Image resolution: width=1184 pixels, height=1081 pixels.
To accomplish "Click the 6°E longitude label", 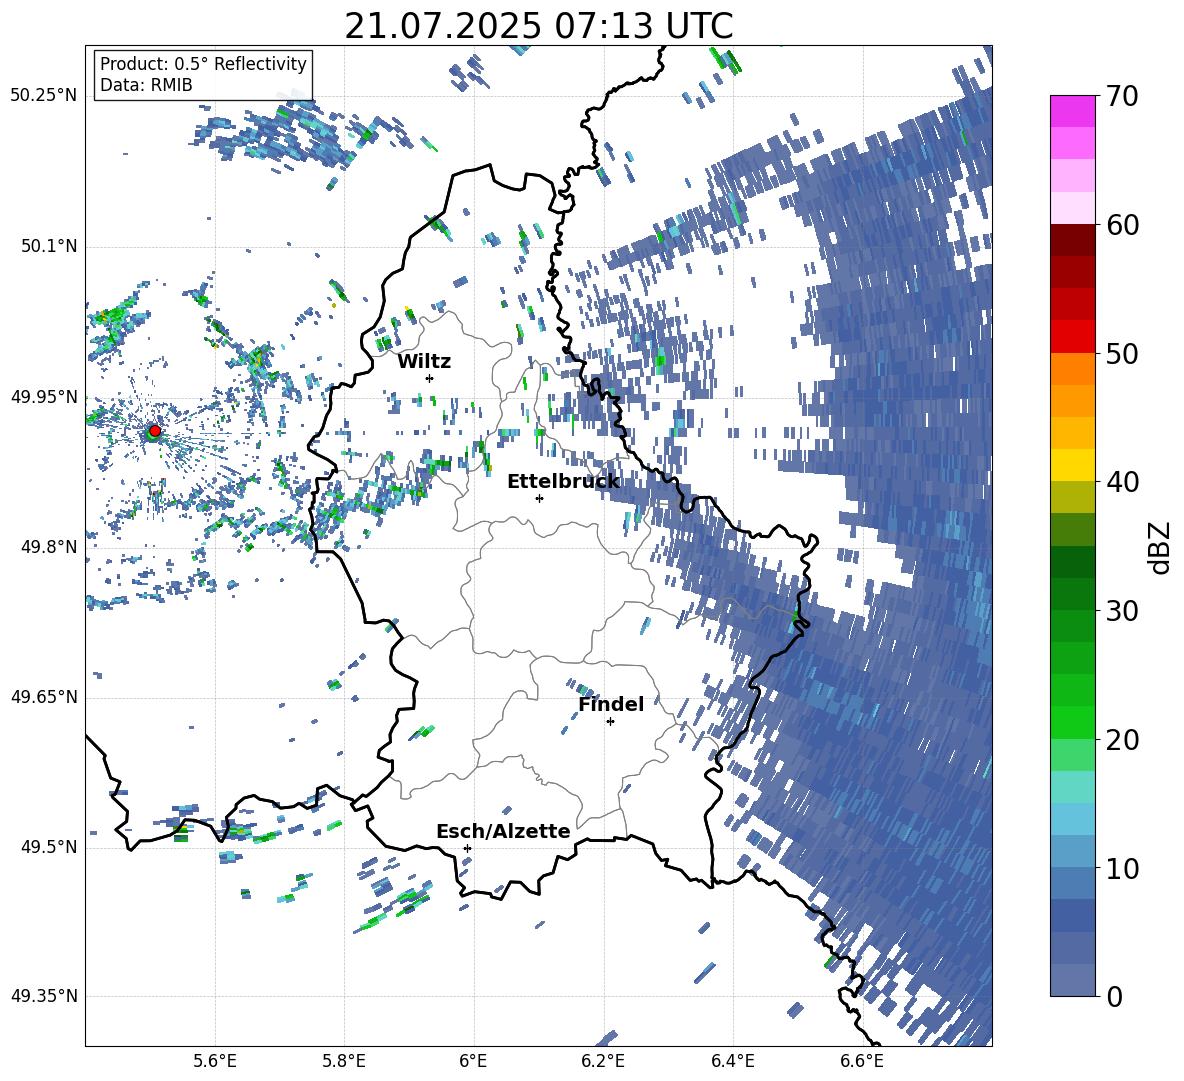I will point(473,1061).
